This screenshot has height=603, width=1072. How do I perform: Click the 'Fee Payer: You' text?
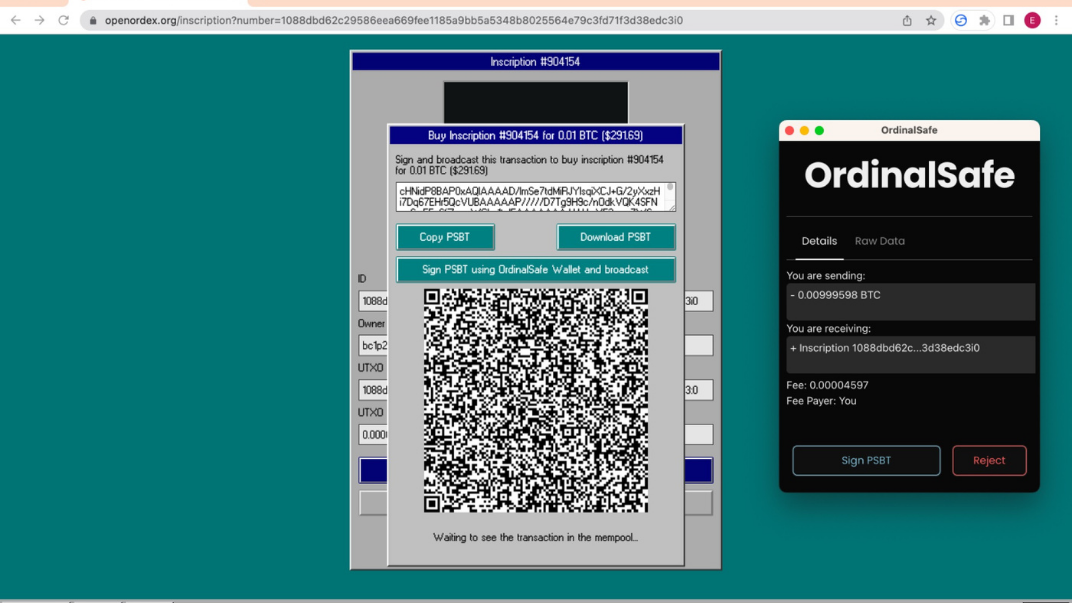[821, 401]
